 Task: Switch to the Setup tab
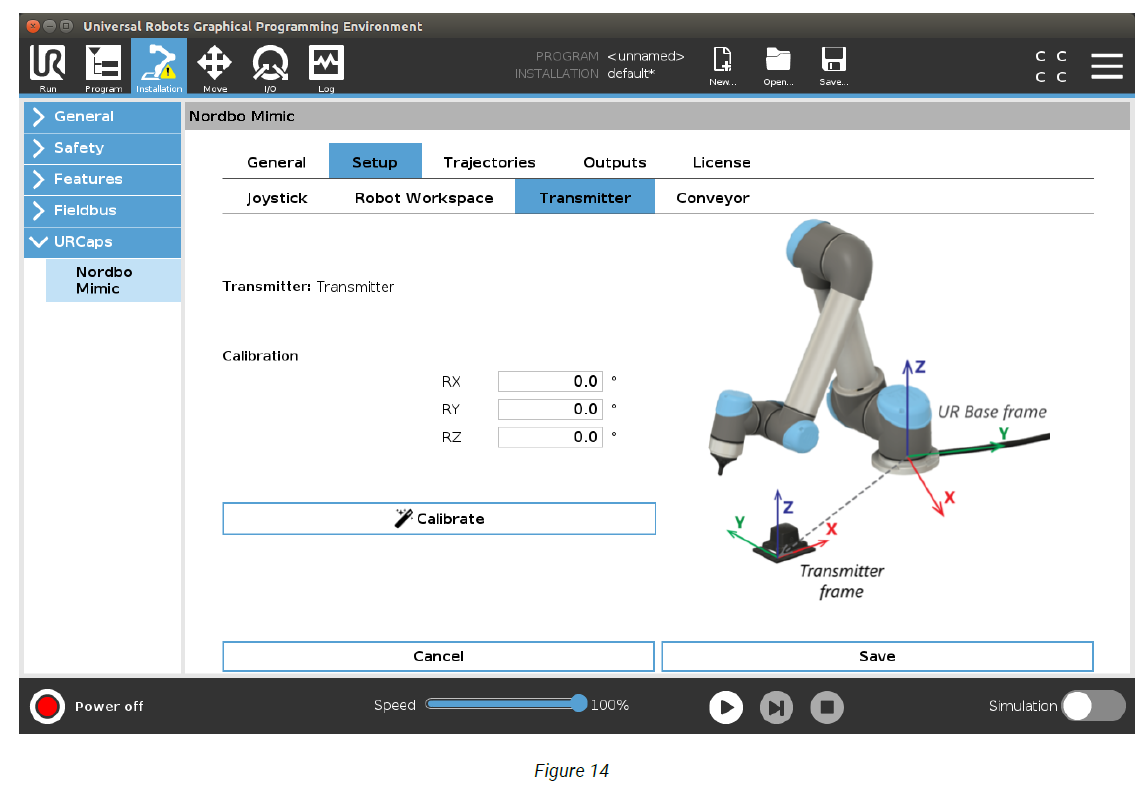pos(375,161)
